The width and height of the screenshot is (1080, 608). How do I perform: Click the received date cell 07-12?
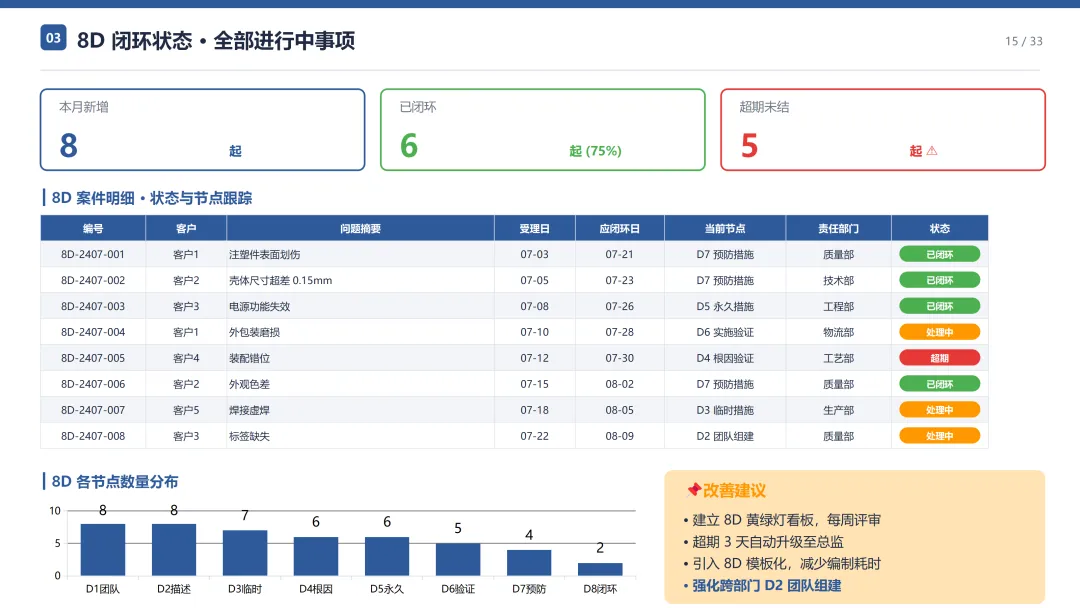pyautogui.click(x=534, y=358)
